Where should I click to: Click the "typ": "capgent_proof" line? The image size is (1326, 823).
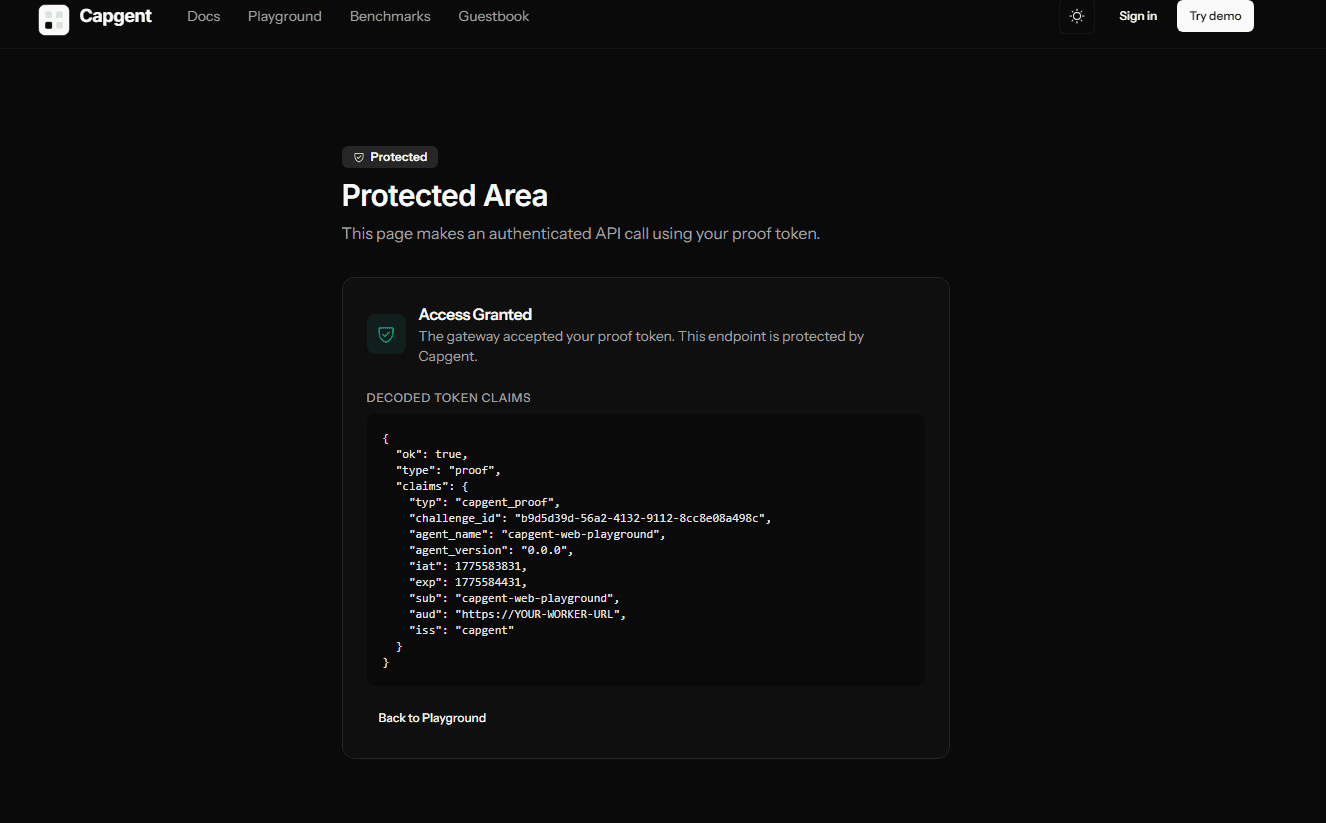point(485,502)
